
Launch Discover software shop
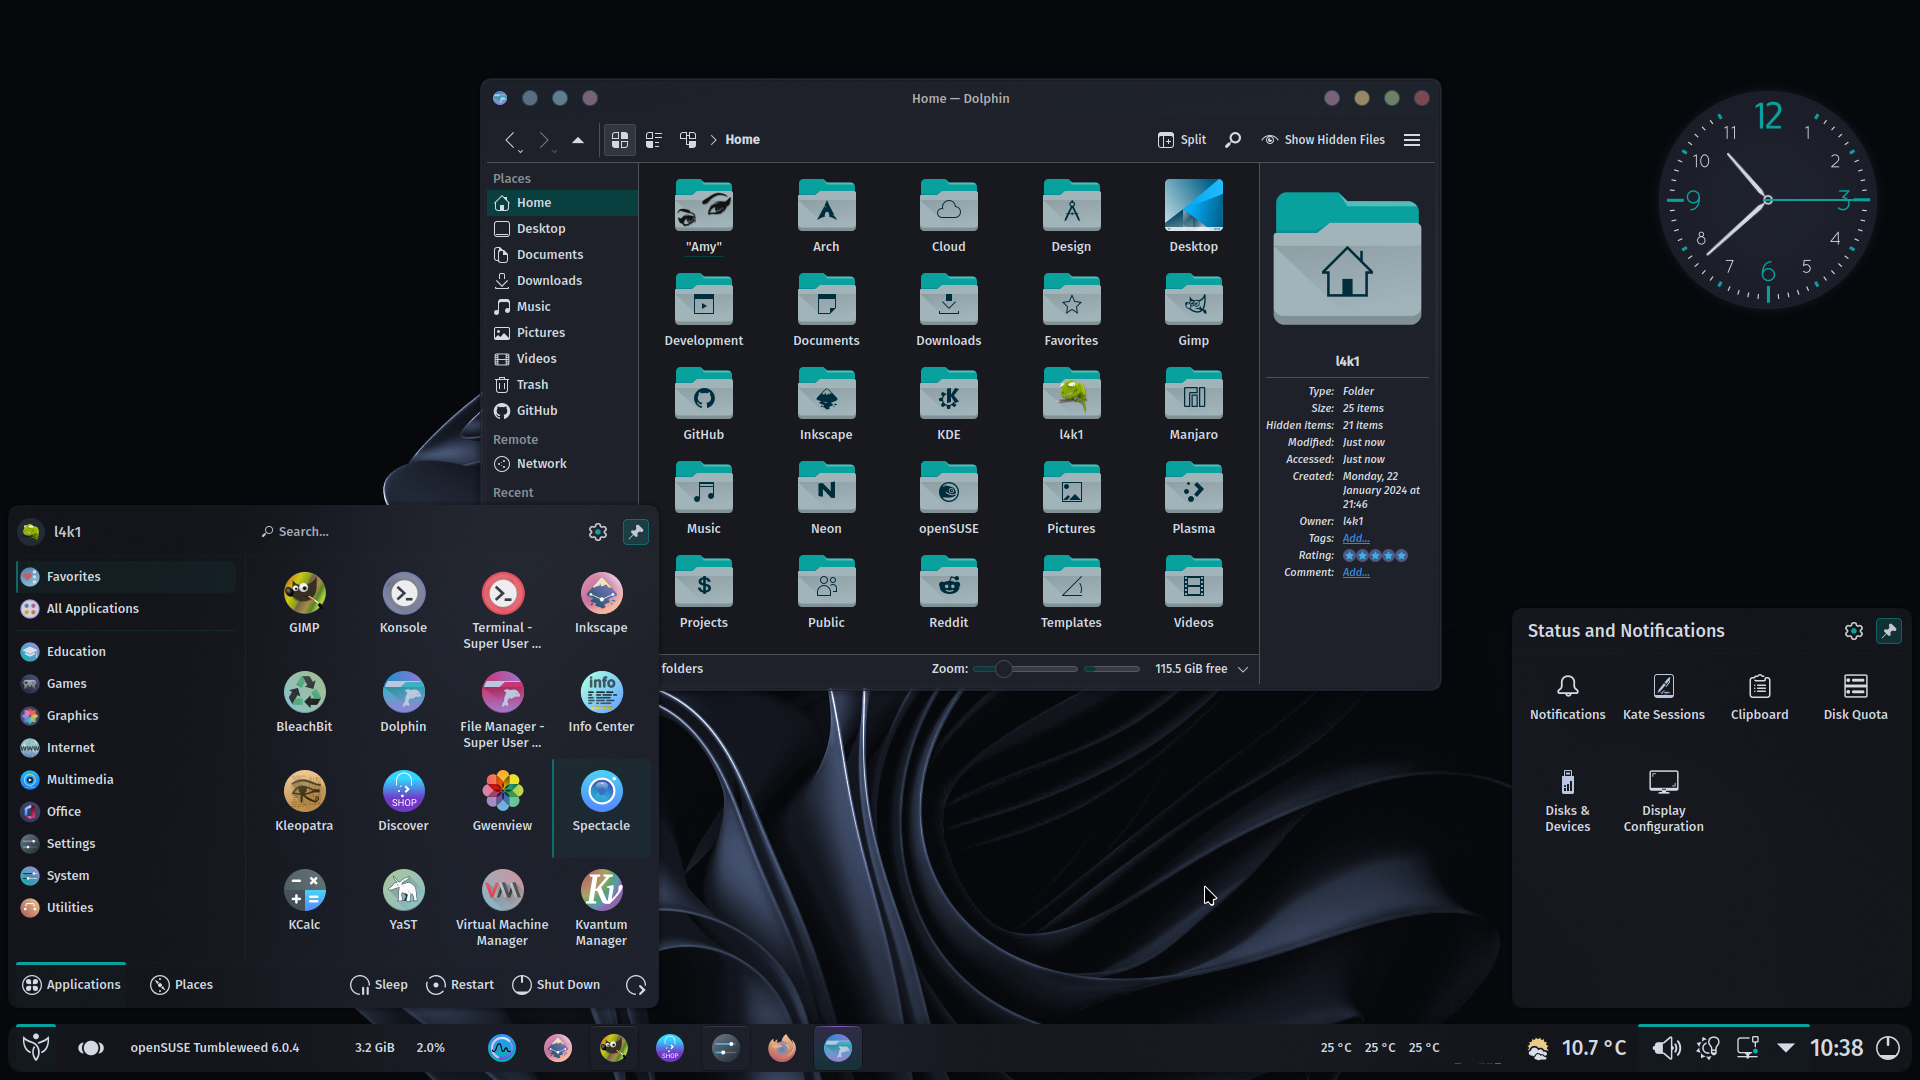click(x=403, y=801)
